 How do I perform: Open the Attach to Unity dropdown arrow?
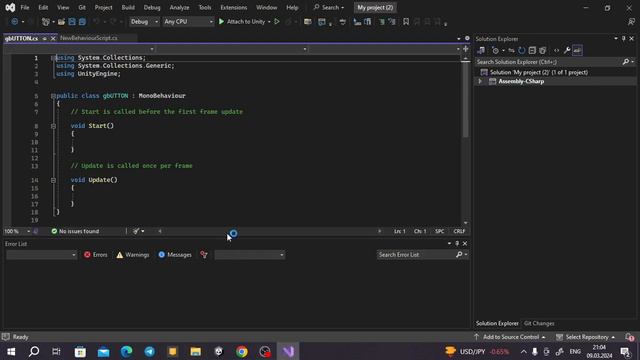coord(269,22)
